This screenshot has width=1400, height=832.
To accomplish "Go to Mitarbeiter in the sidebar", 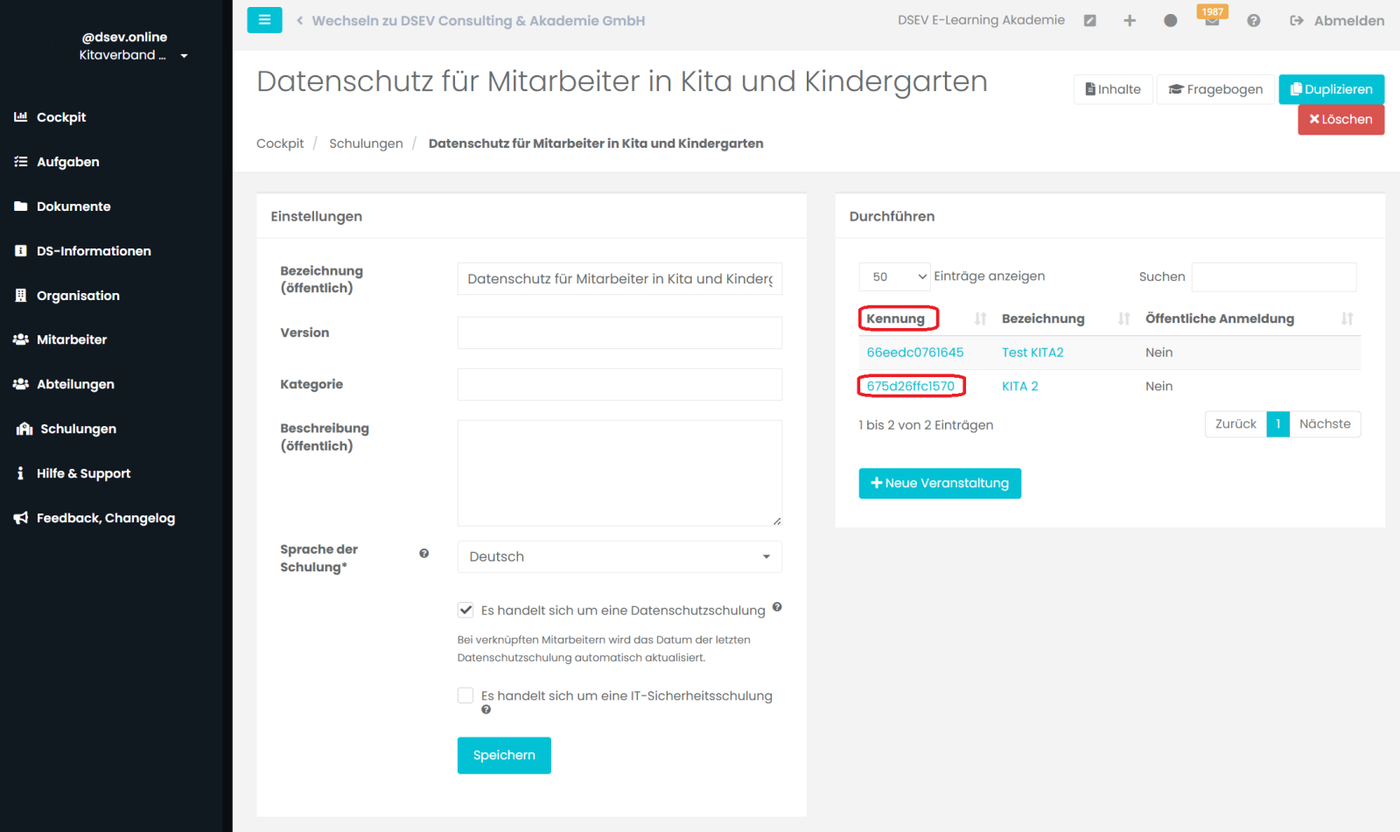I will pyautogui.click(x=71, y=340).
